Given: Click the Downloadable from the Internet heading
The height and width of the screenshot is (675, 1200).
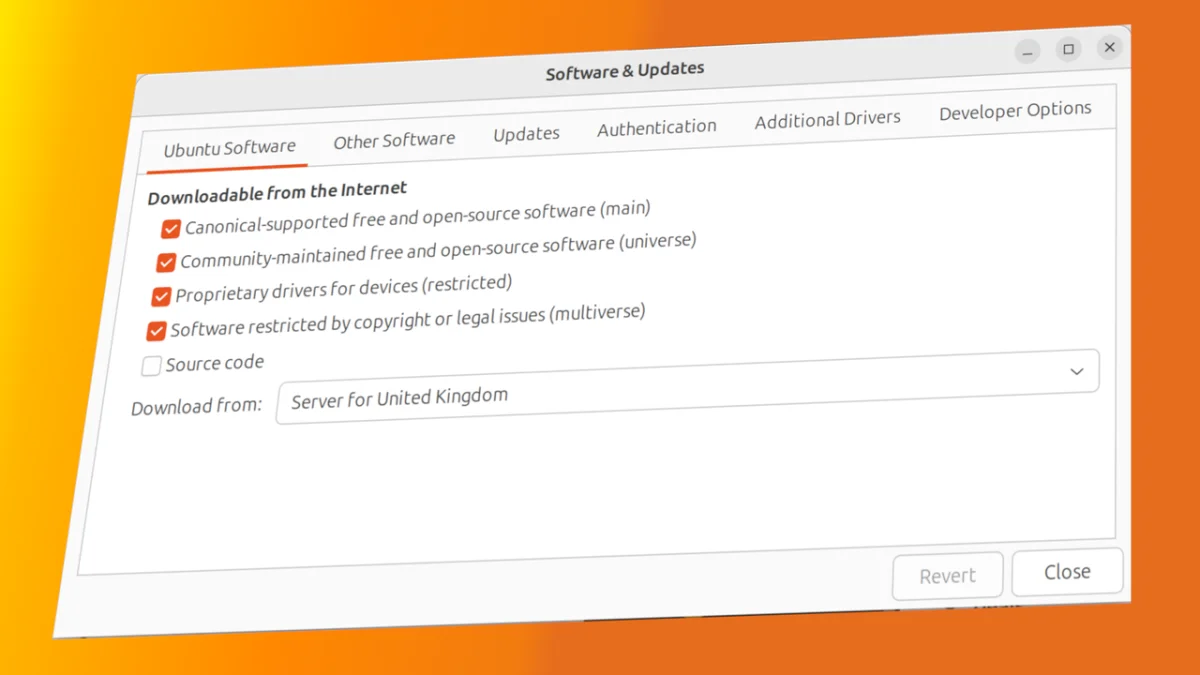Looking at the screenshot, I should pos(277,192).
